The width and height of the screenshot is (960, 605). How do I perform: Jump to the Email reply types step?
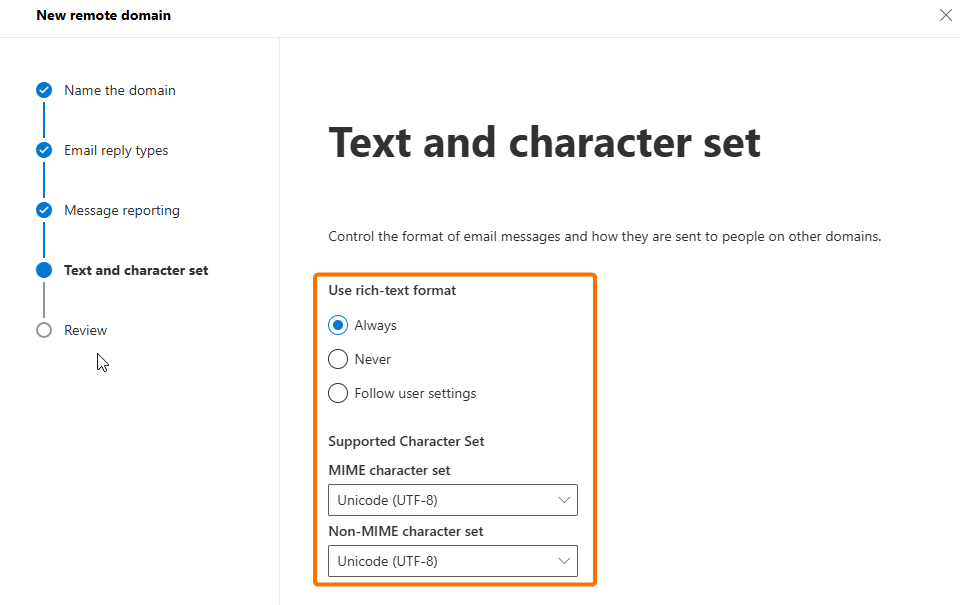point(116,150)
